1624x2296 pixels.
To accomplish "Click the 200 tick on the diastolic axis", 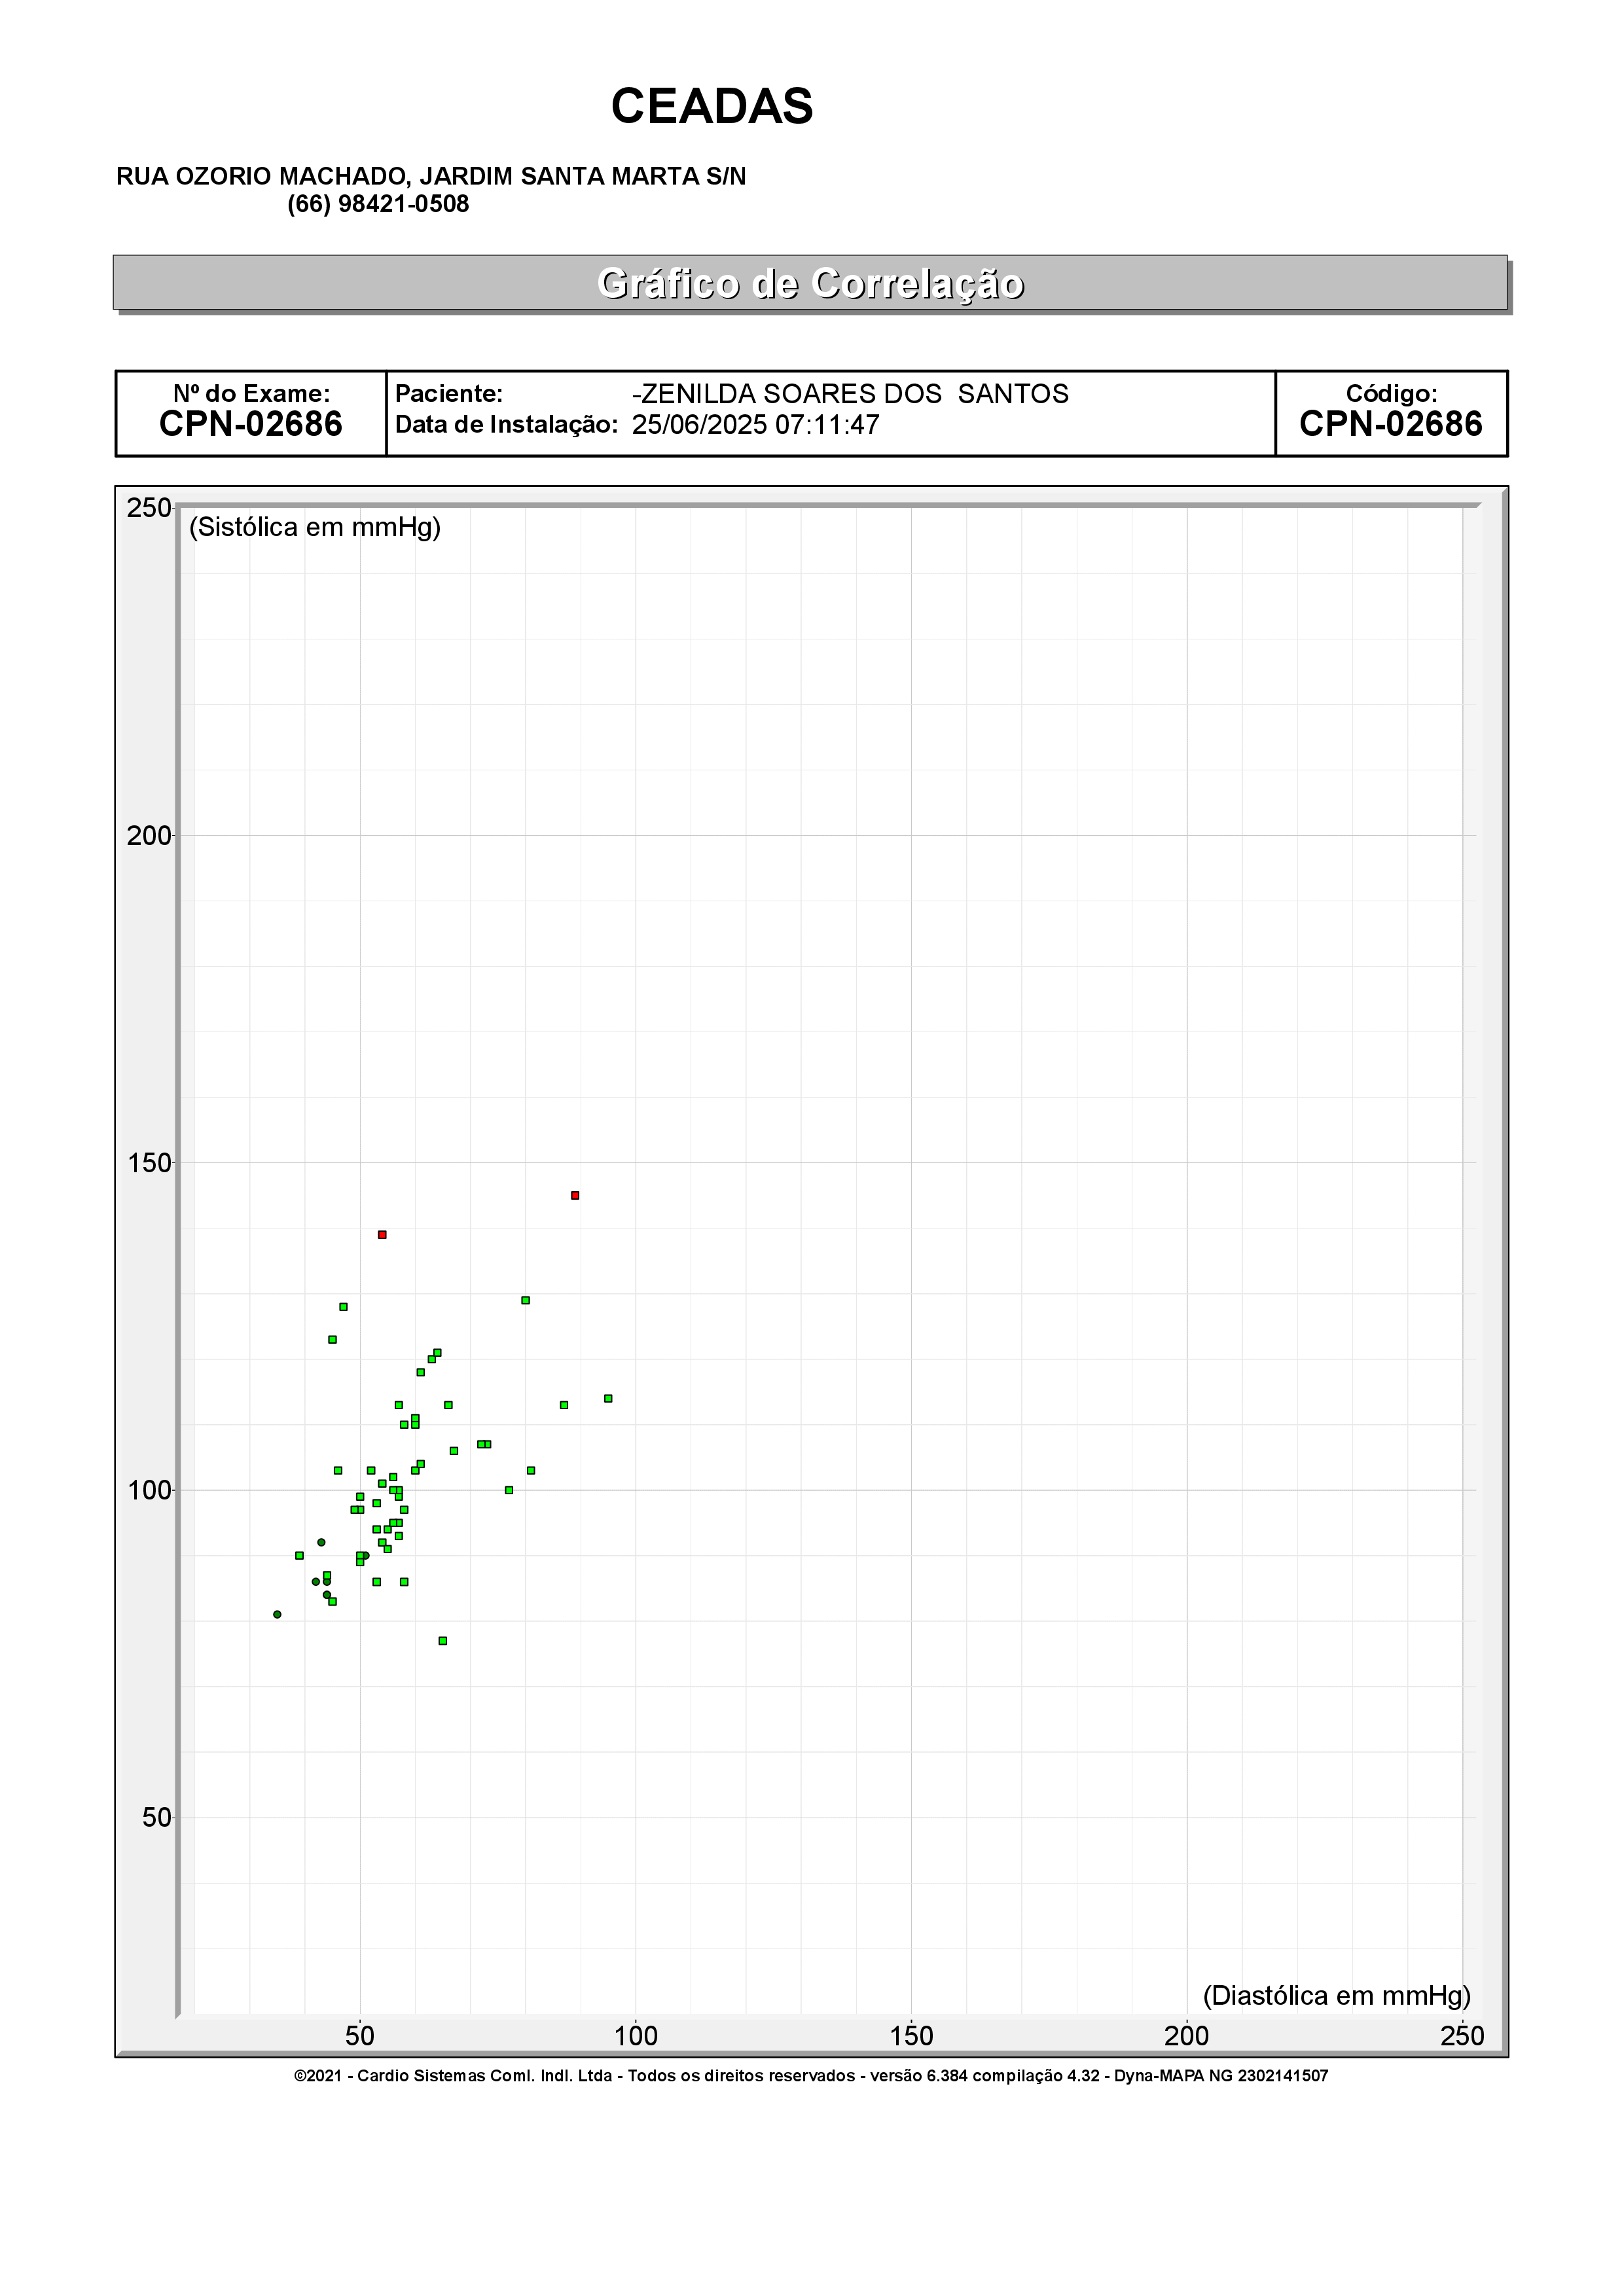I will 1187,2036.
